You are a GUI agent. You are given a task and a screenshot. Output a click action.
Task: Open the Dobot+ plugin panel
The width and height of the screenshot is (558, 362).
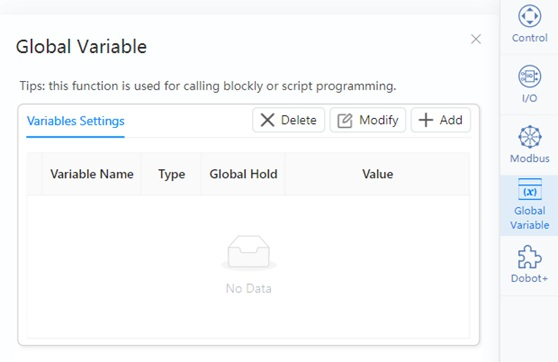point(530,264)
